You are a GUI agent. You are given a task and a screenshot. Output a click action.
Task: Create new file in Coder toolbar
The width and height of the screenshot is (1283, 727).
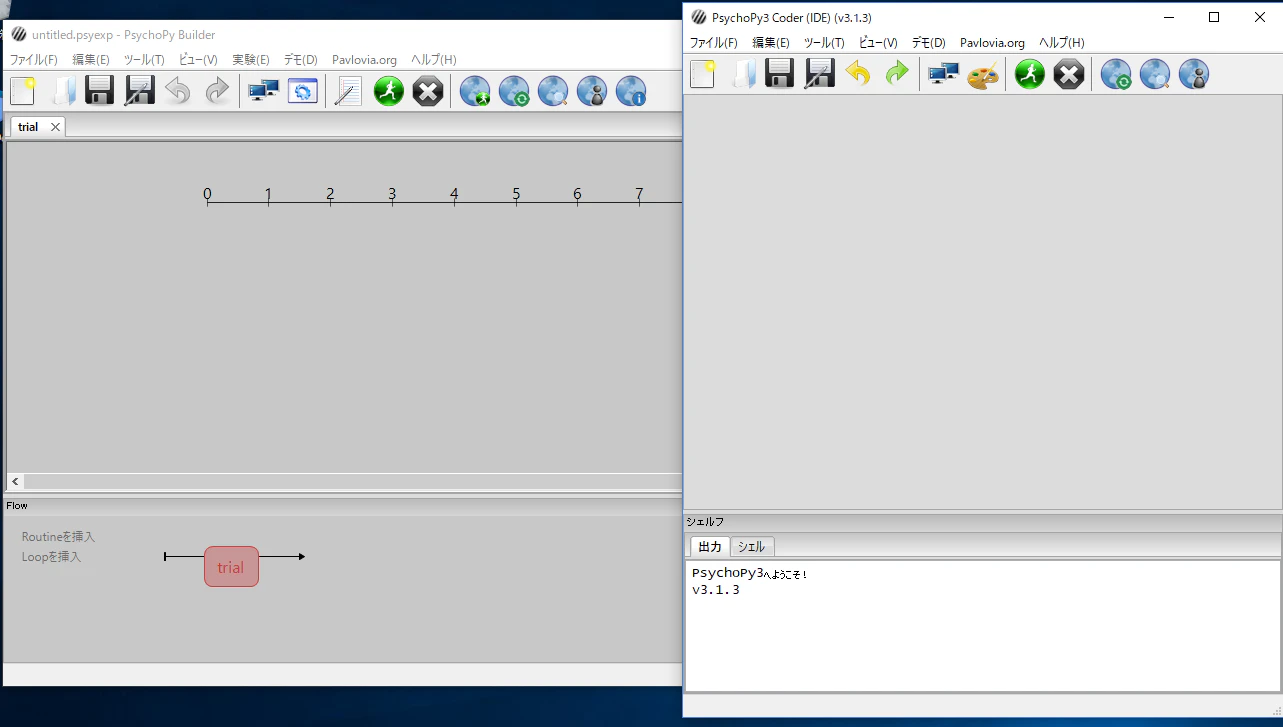pos(703,74)
